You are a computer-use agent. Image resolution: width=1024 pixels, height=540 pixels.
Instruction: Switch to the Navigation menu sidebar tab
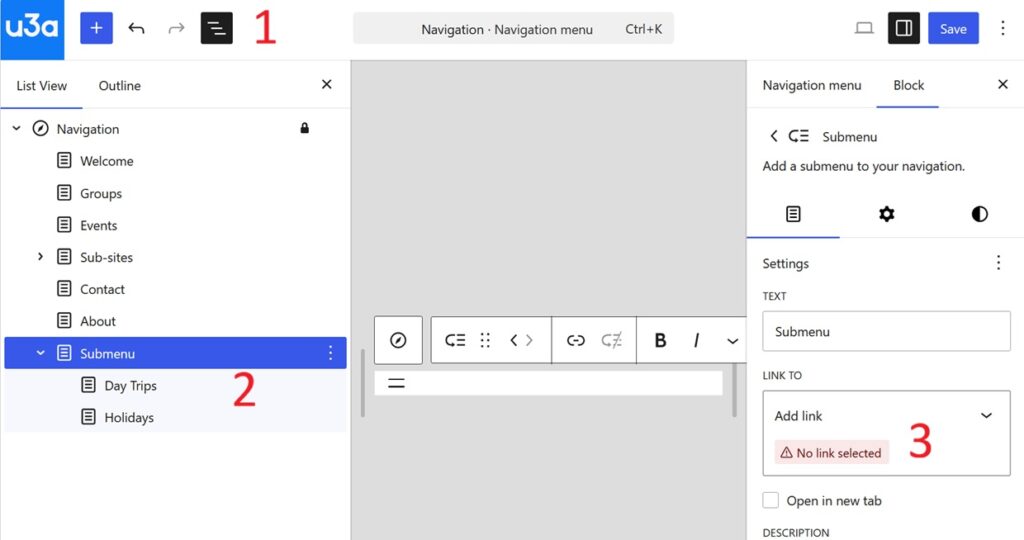(812, 86)
